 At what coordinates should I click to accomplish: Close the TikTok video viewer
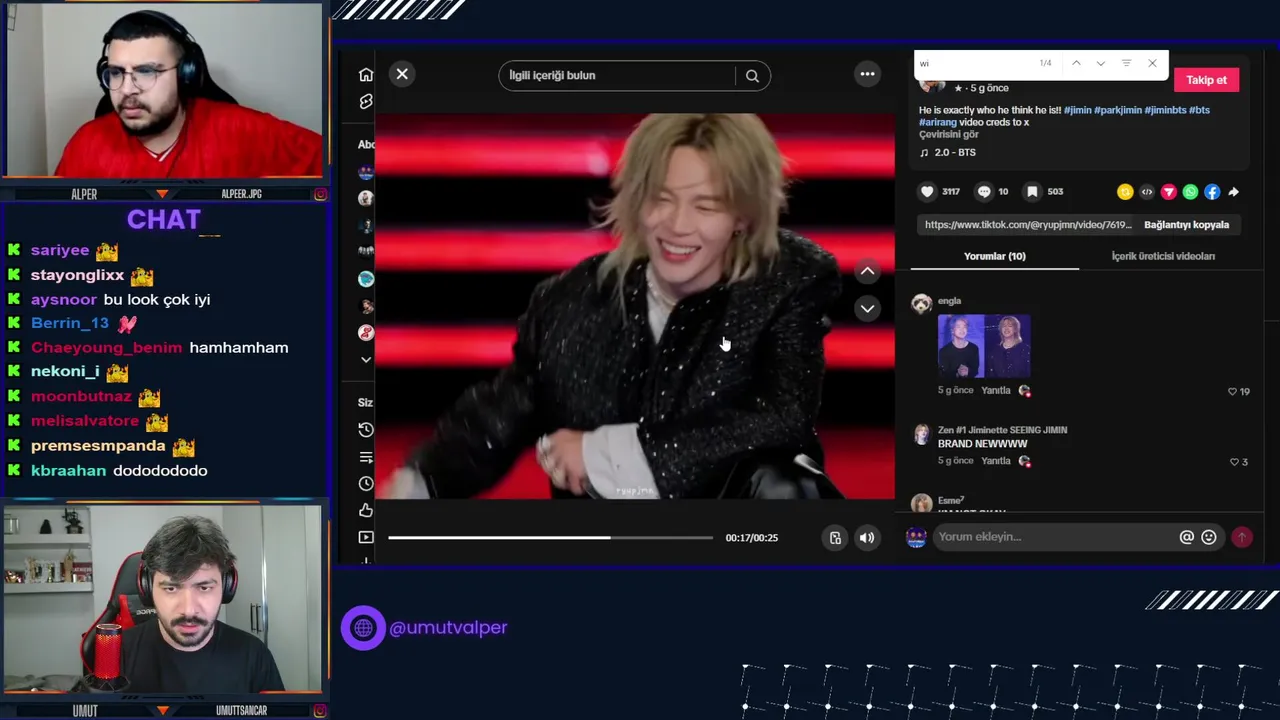402,74
